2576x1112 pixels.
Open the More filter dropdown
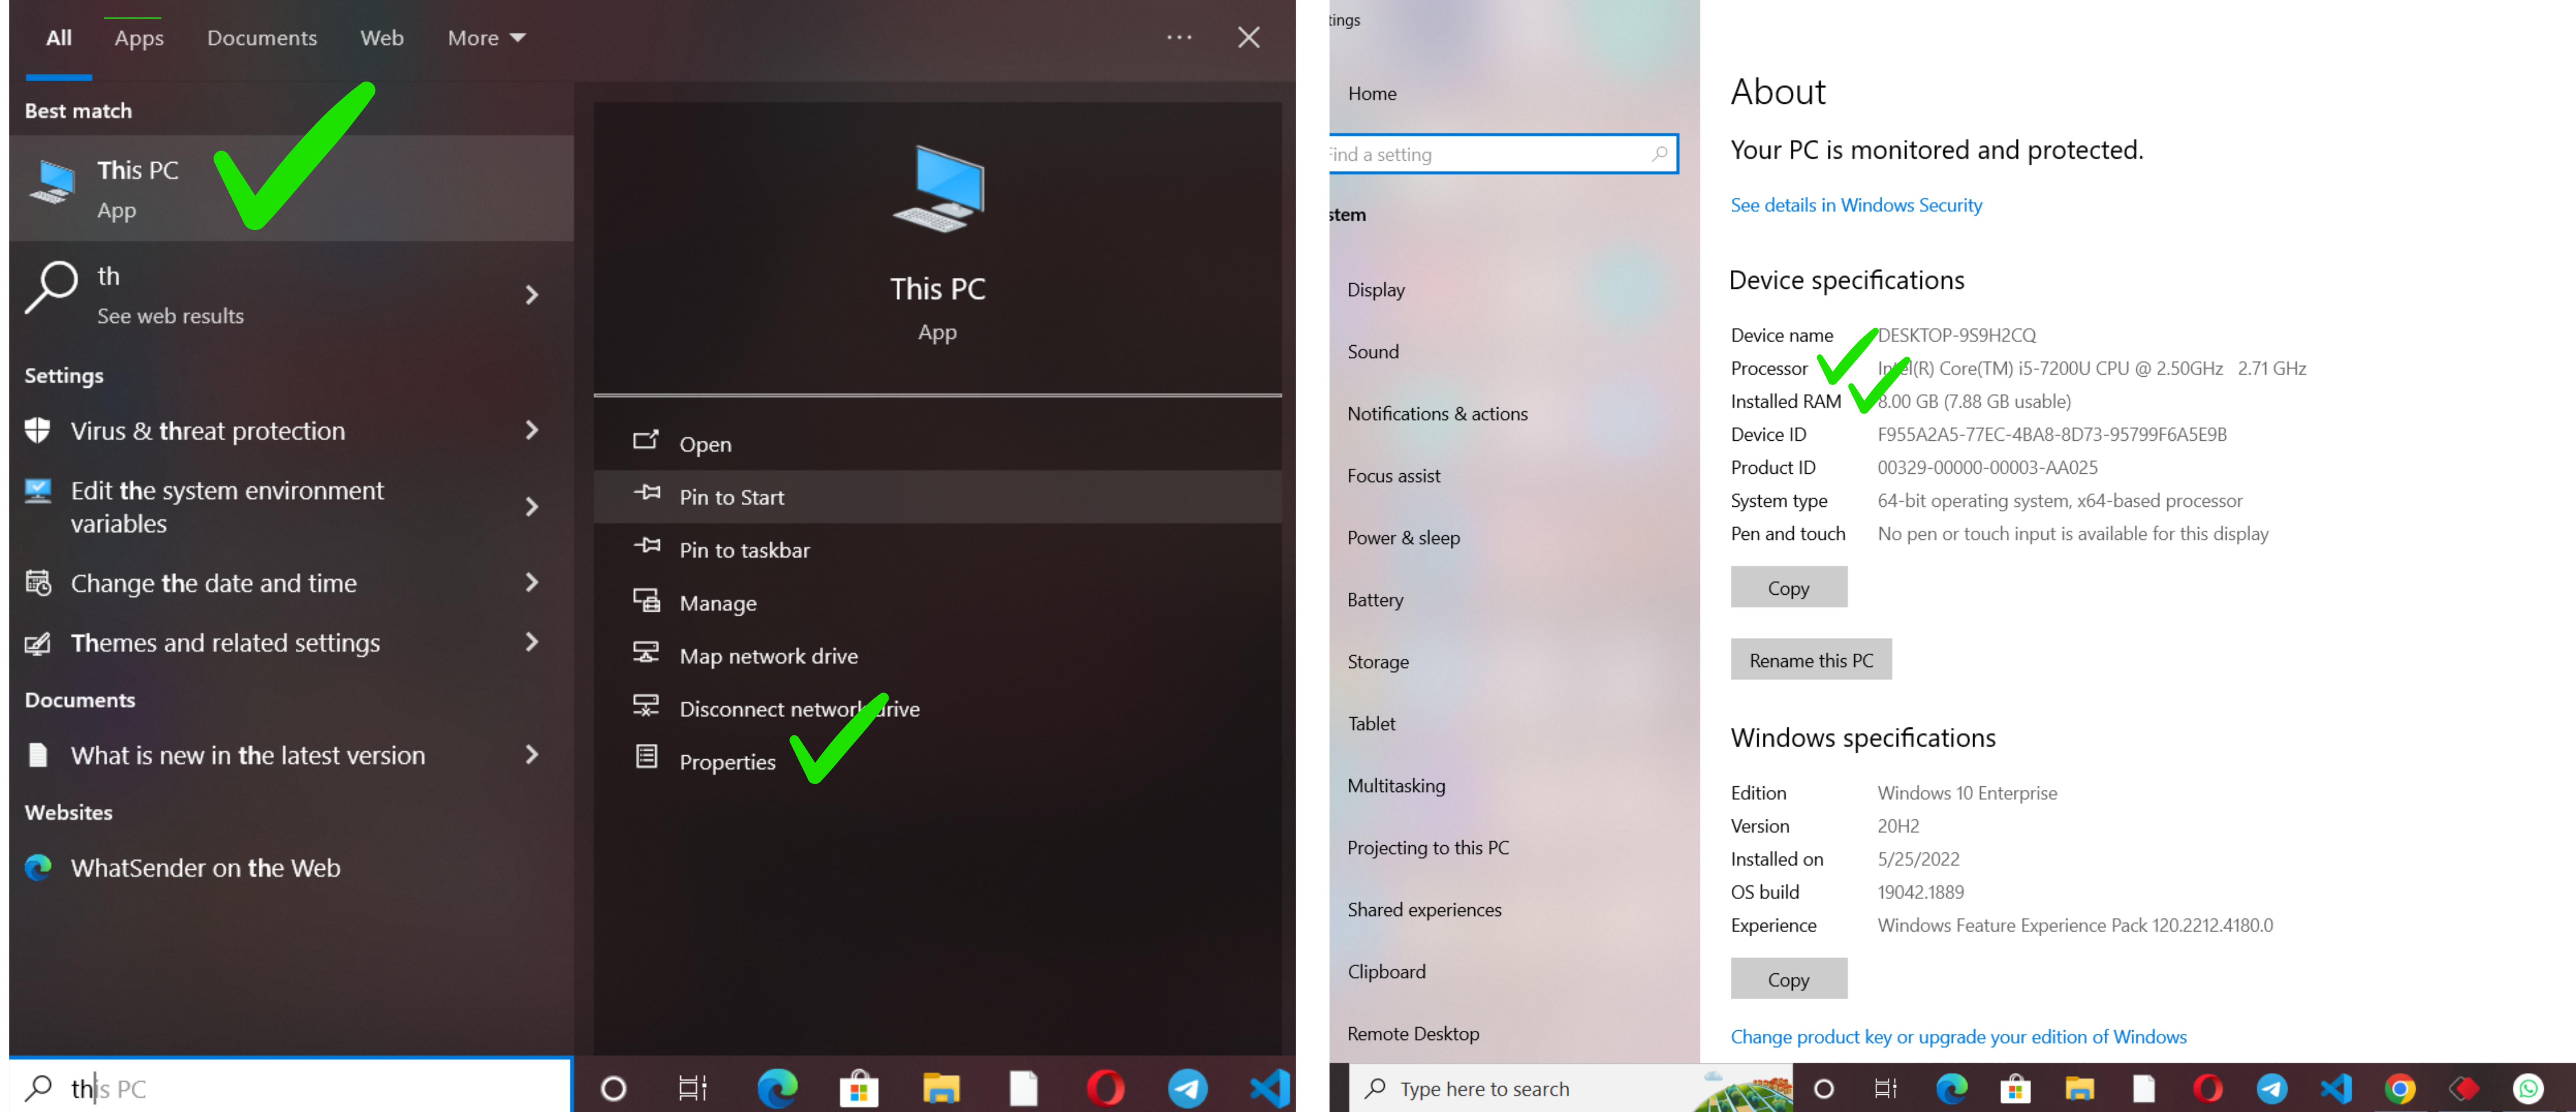(x=486, y=38)
